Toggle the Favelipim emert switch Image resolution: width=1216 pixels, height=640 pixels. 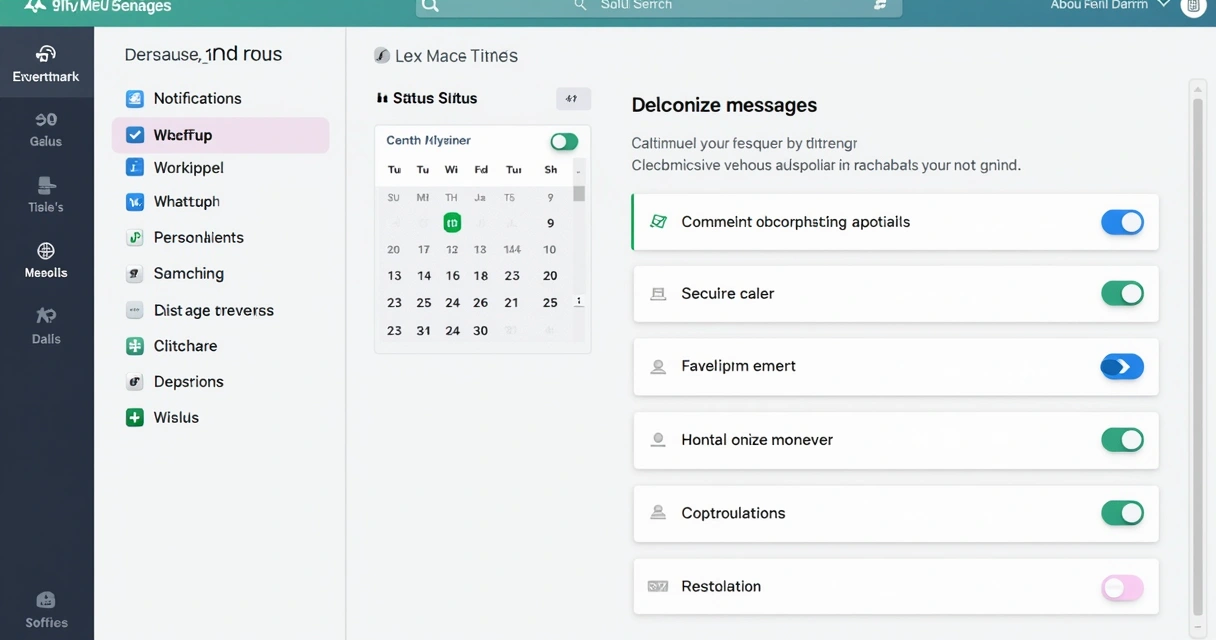(x=1122, y=367)
